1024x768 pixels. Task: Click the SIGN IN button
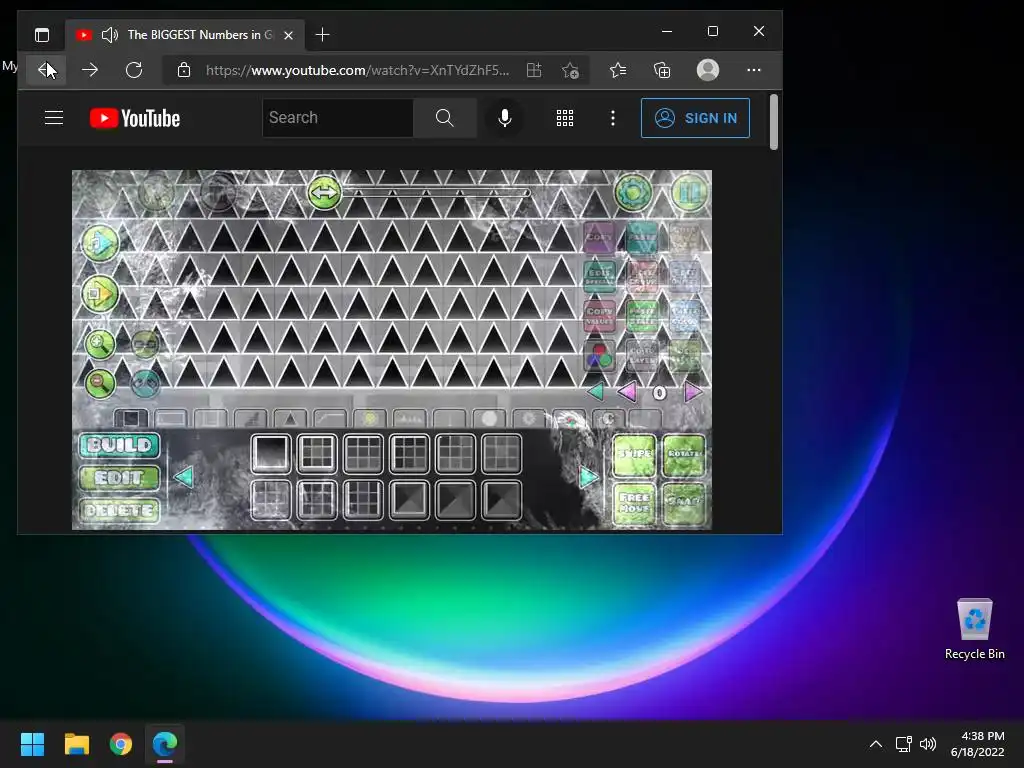pos(696,118)
